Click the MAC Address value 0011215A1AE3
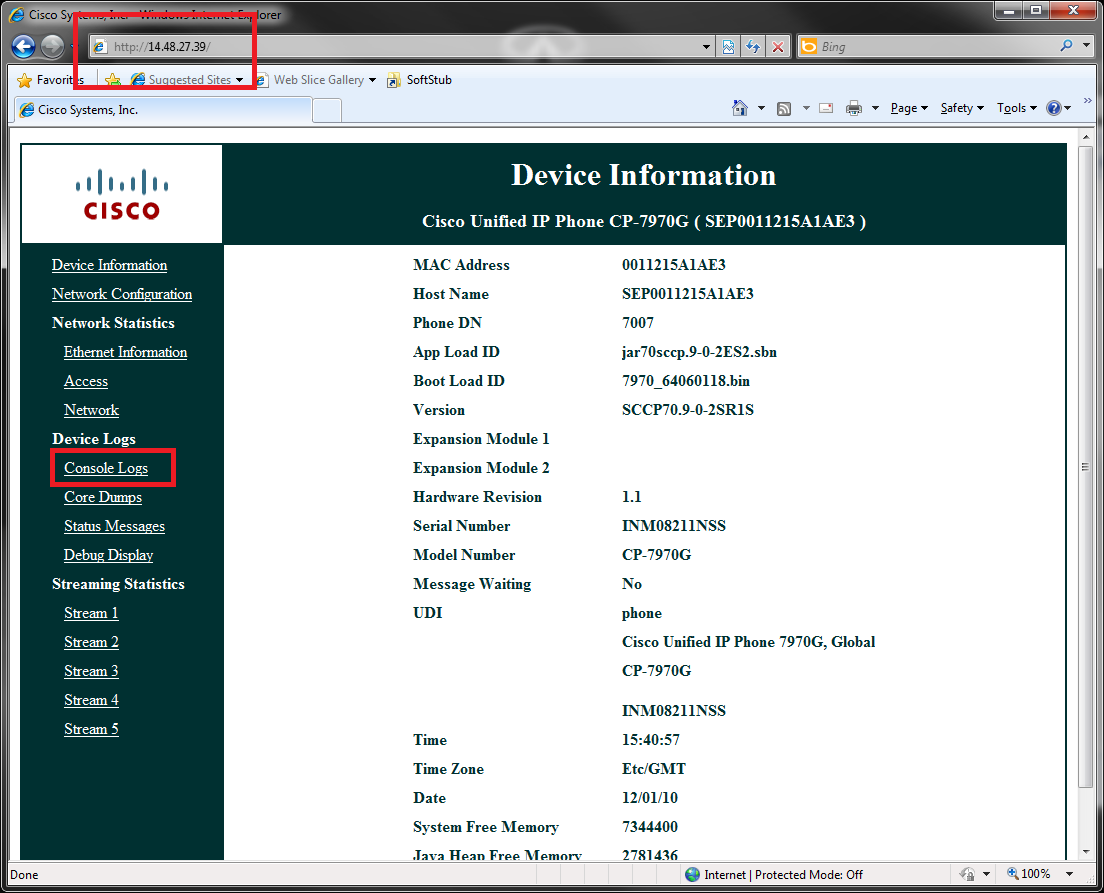The width and height of the screenshot is (1104, 893). click(674, 265)
